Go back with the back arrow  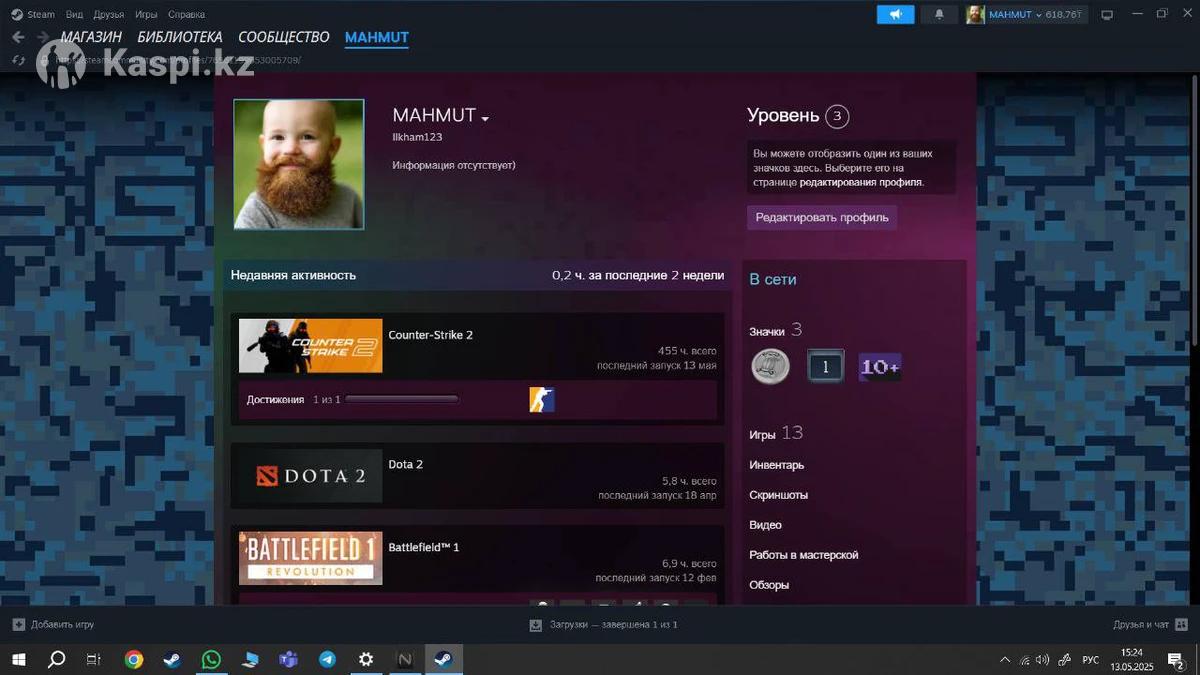[x=18, y=37]
